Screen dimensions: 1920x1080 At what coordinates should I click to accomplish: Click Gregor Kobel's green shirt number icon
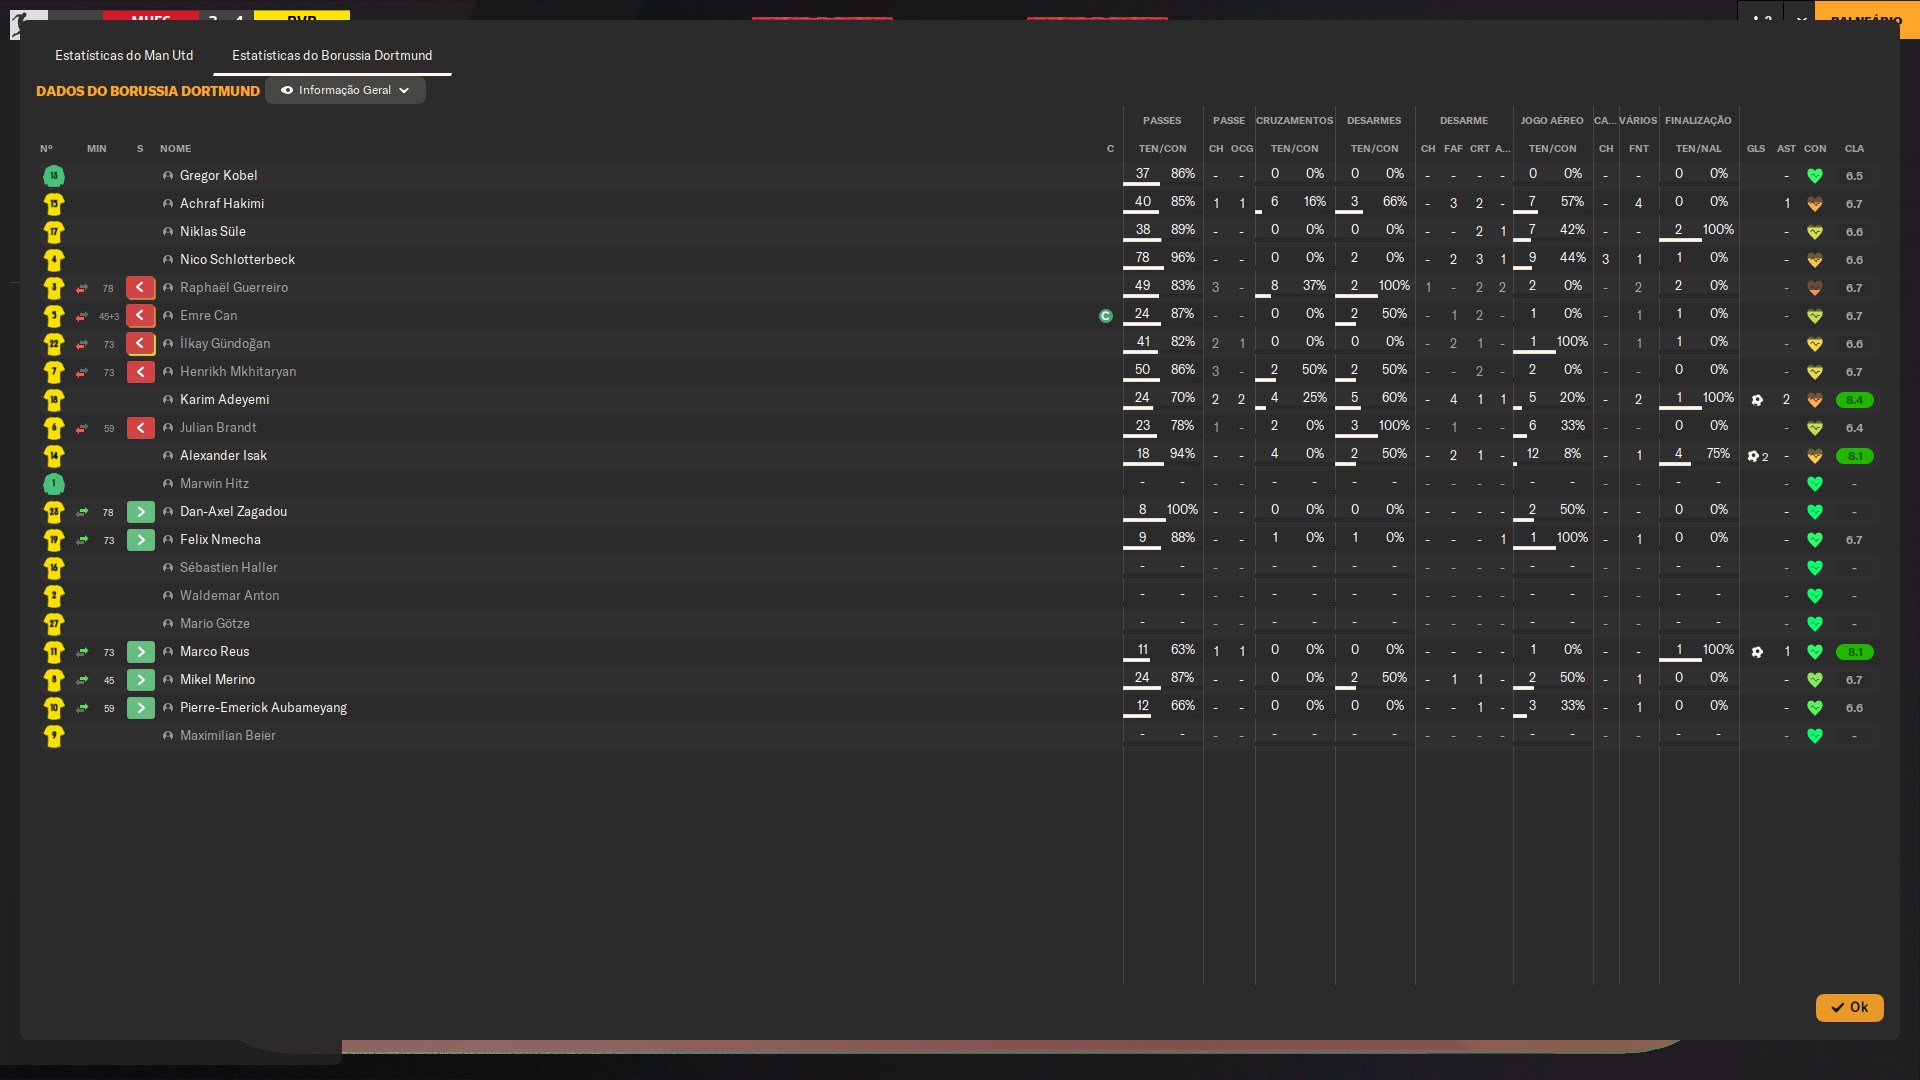tap(54, 176)
